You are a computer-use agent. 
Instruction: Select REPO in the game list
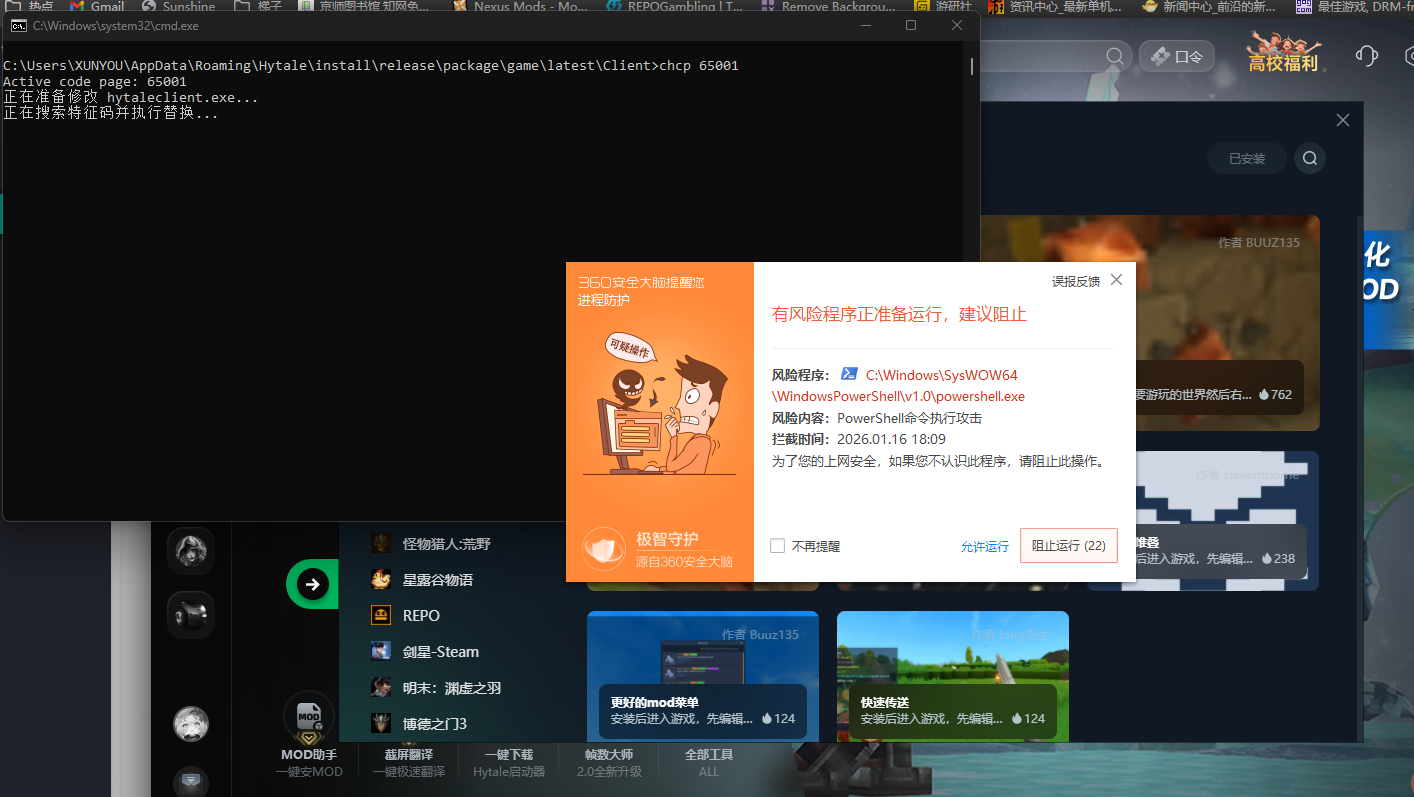click(421, 615)
